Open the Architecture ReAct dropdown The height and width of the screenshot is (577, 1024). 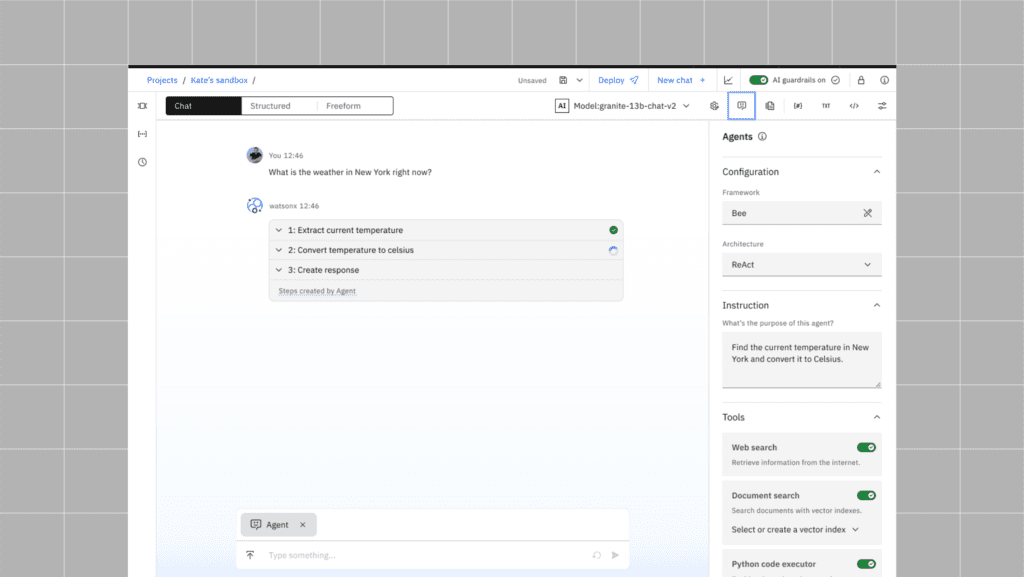tap(802, 264)
